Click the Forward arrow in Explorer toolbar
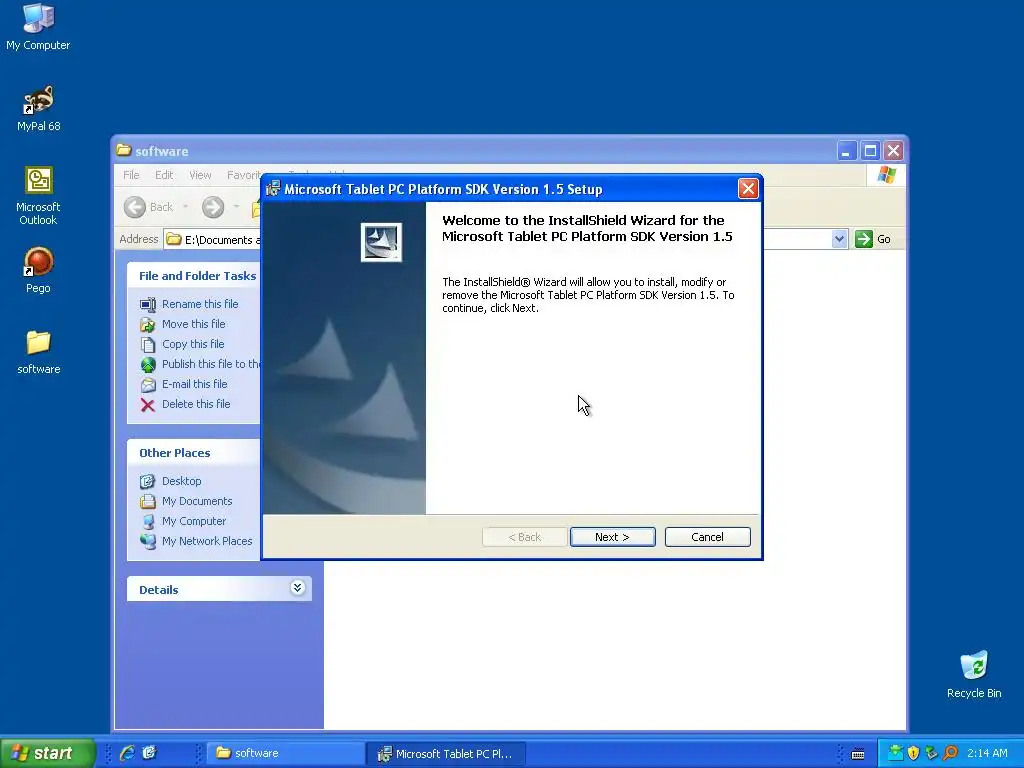 point(212,207)
